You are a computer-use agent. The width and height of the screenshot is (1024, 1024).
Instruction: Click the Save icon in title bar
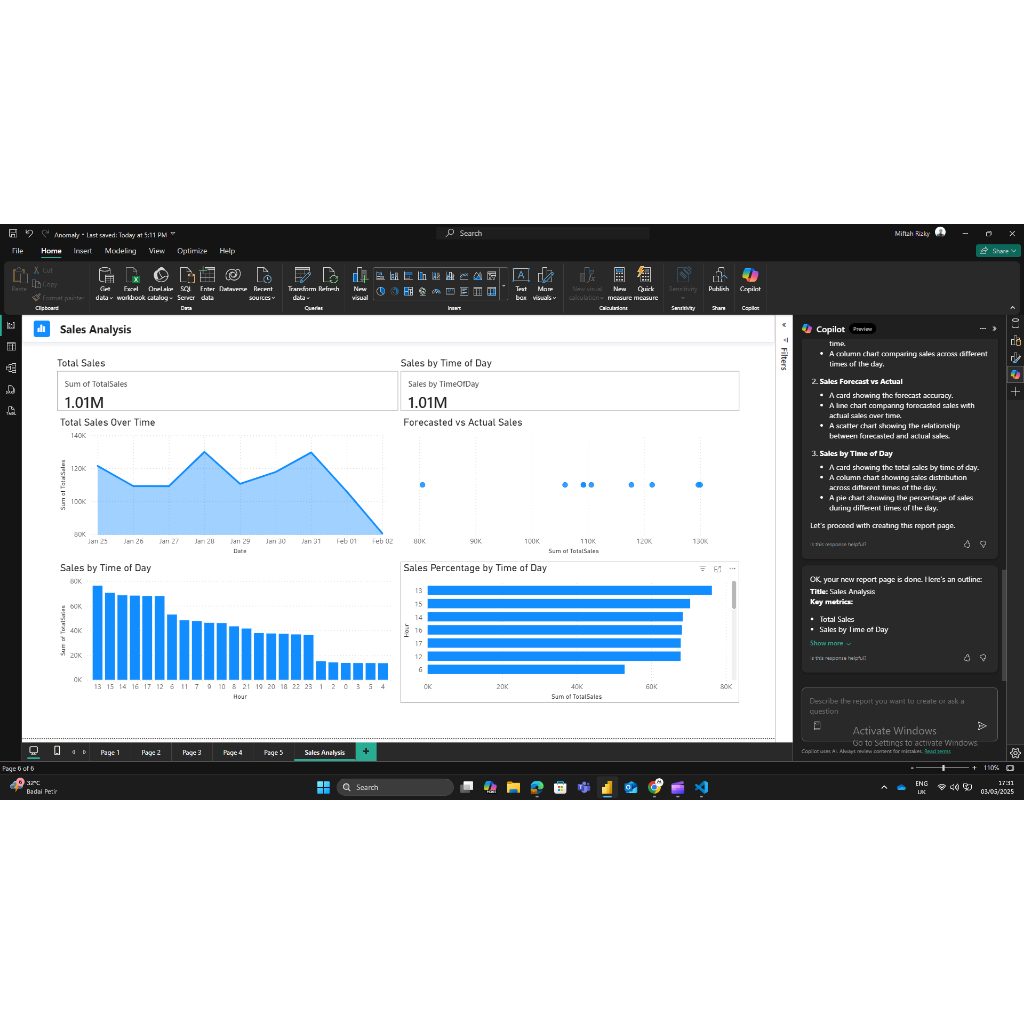point(12,233)
